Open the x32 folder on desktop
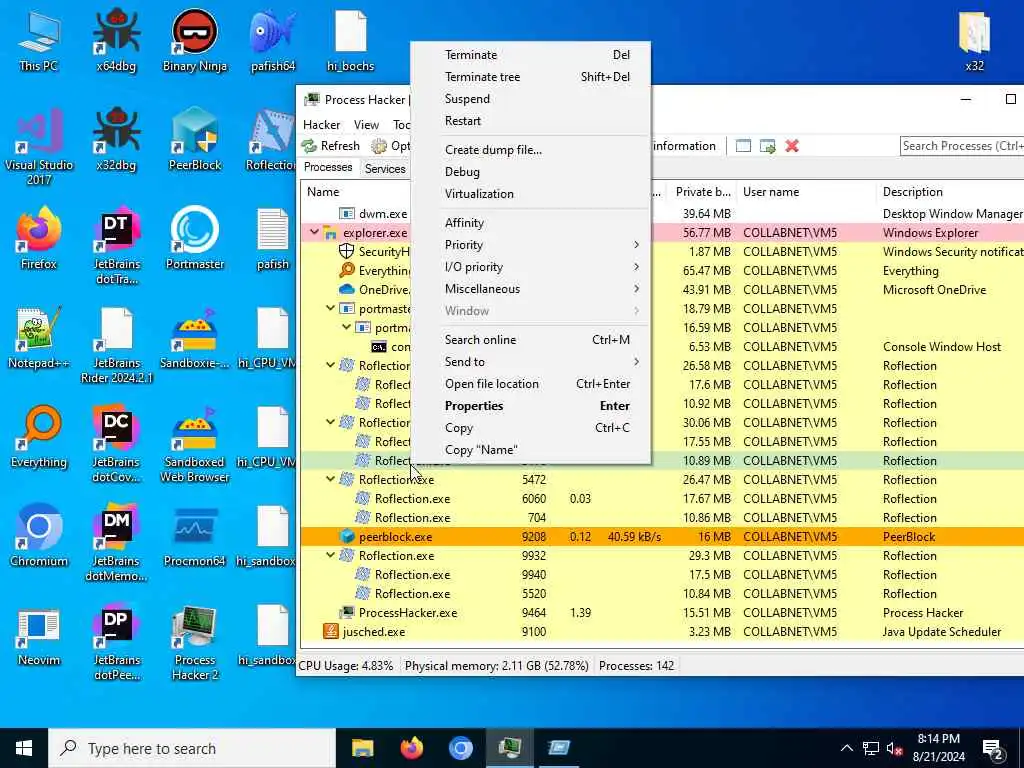Viewport: 1024px width, 768px height. pos(974,38)
